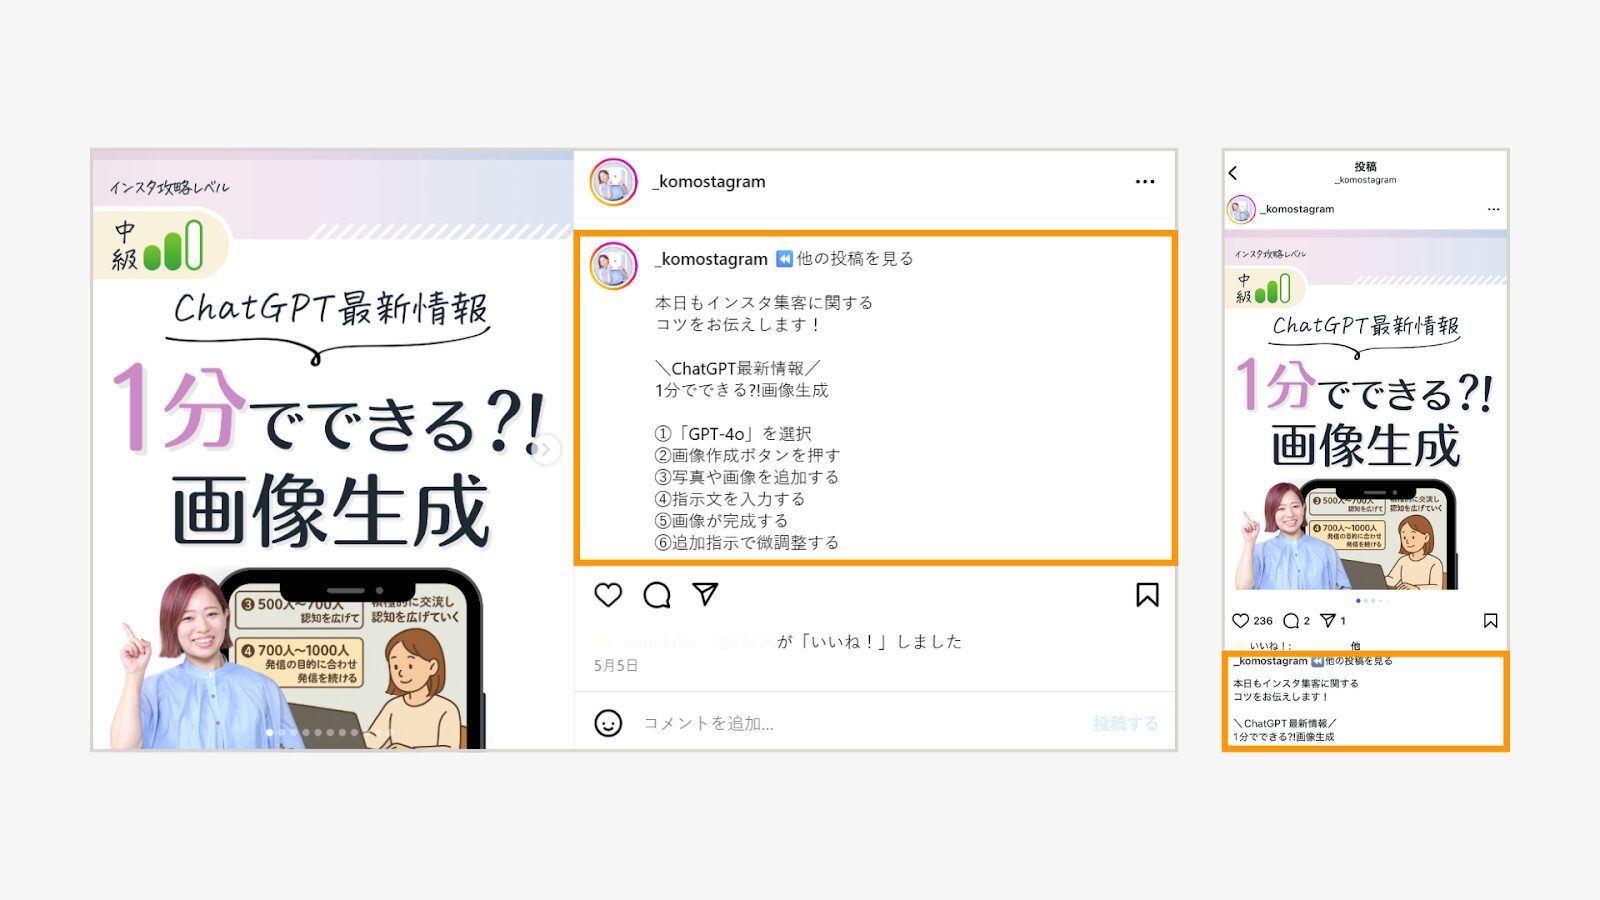Tap mobile comment icon showing 2
This screenshot has width=1600, height=900.
(x=1291, y=621)
